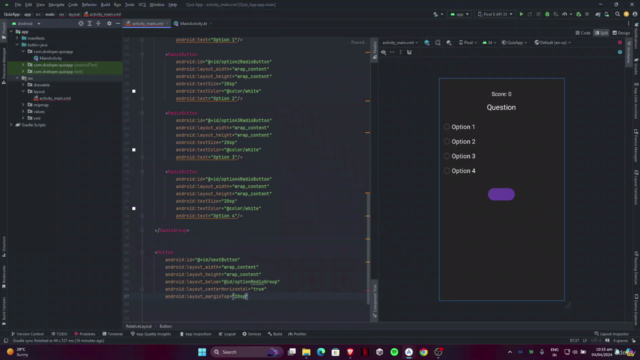Open the Search Everywhere magnifier icon

(x=618, y=14)
